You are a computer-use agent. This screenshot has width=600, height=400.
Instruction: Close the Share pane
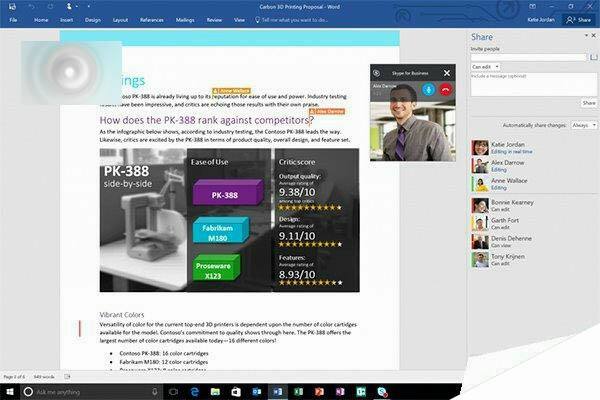pos(593,37)
